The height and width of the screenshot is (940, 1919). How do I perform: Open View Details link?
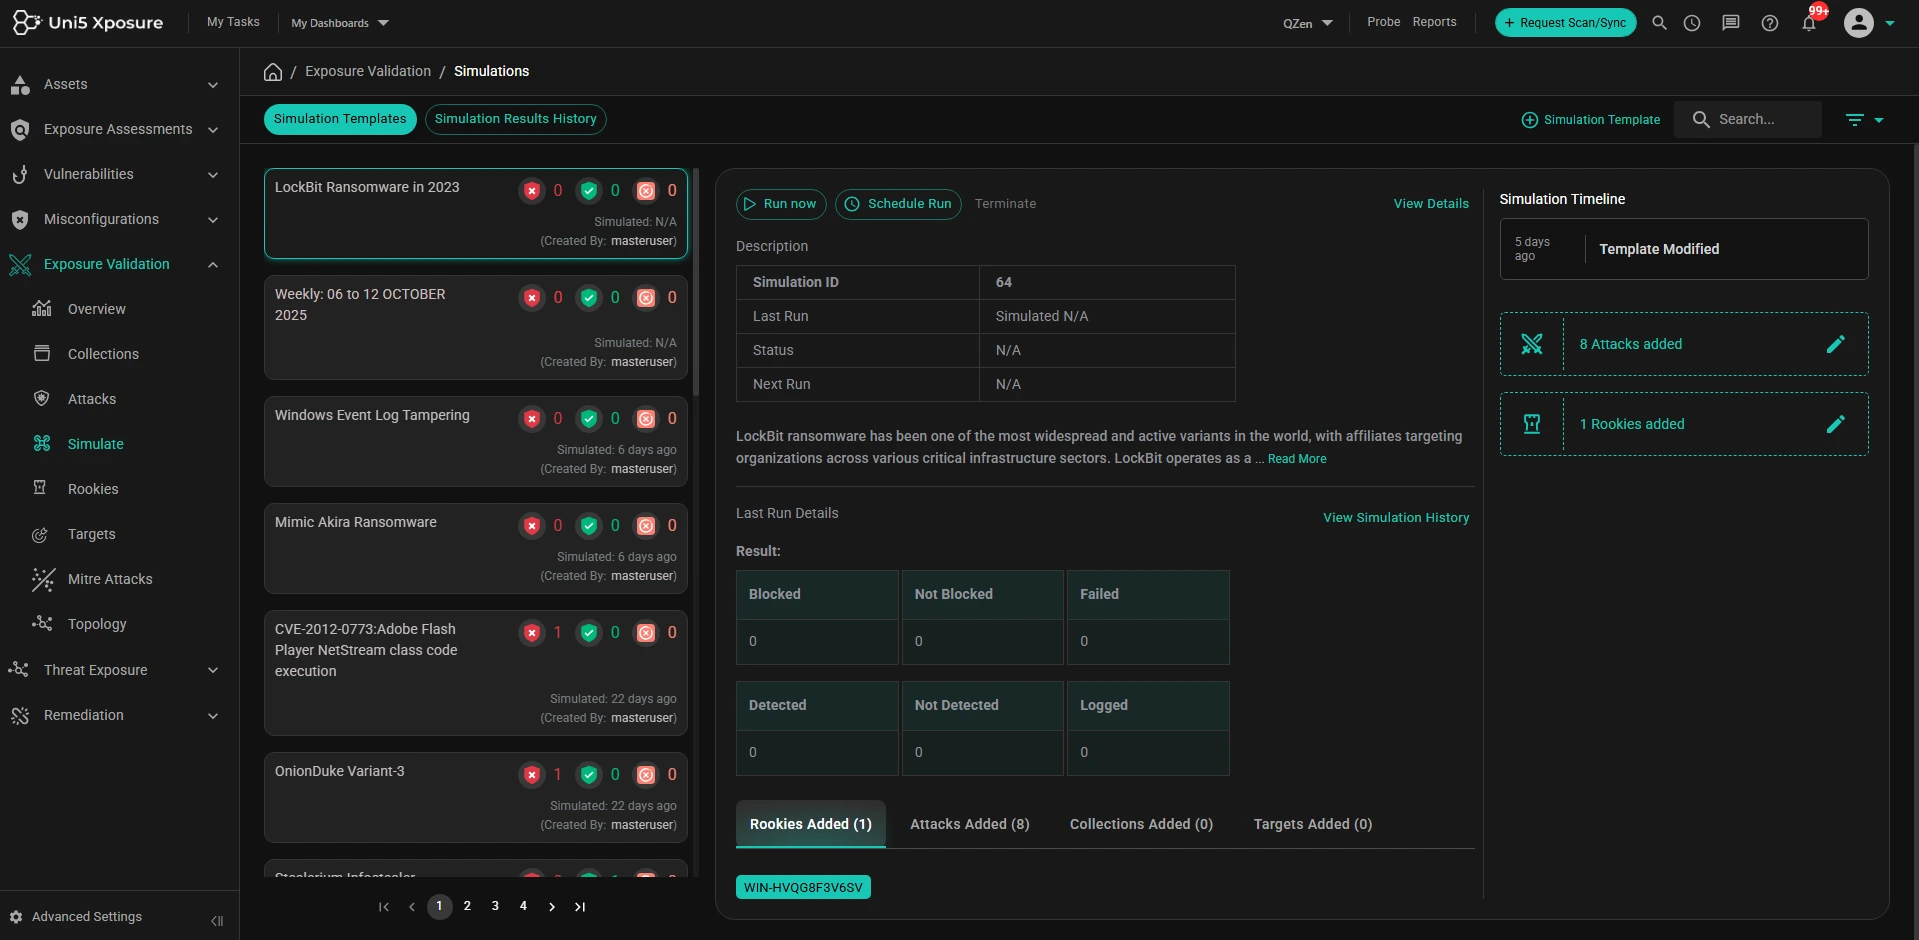[x=1432, y=204]
